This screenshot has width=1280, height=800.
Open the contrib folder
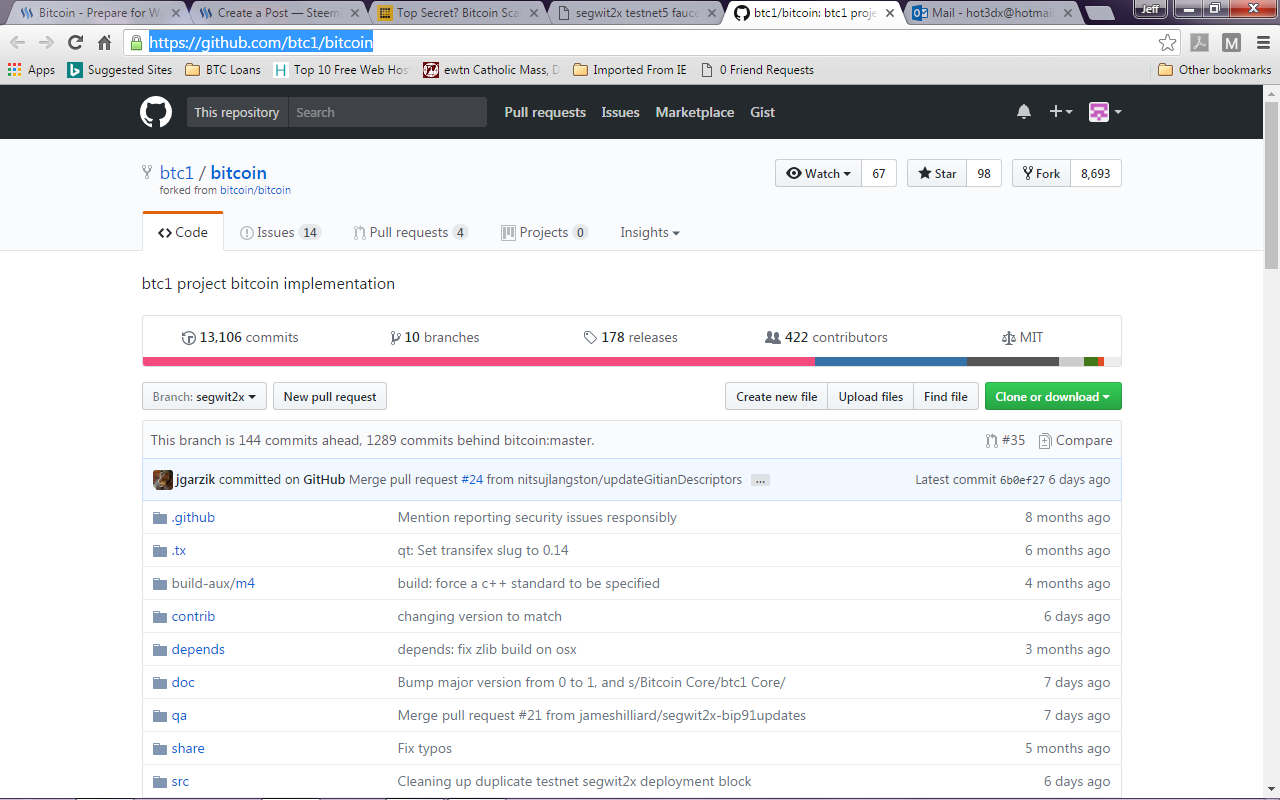pos(193,616)
